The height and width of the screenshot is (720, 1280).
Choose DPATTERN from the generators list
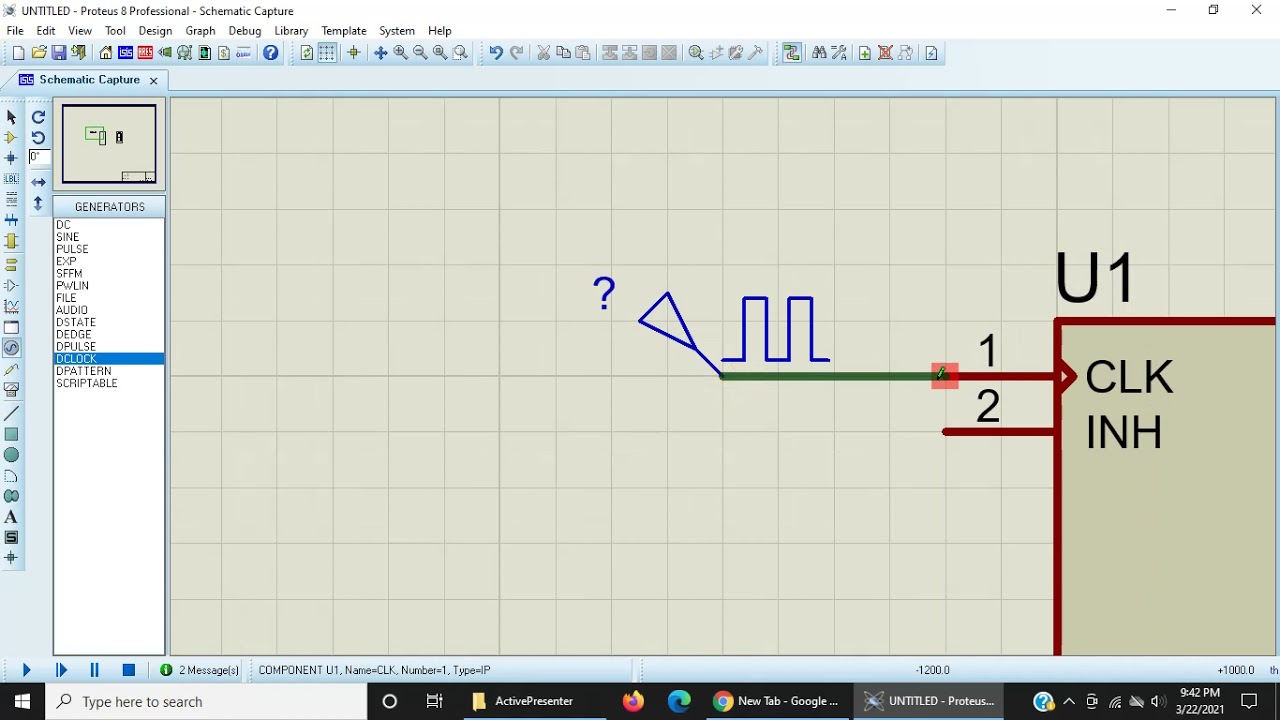[84, 371]
